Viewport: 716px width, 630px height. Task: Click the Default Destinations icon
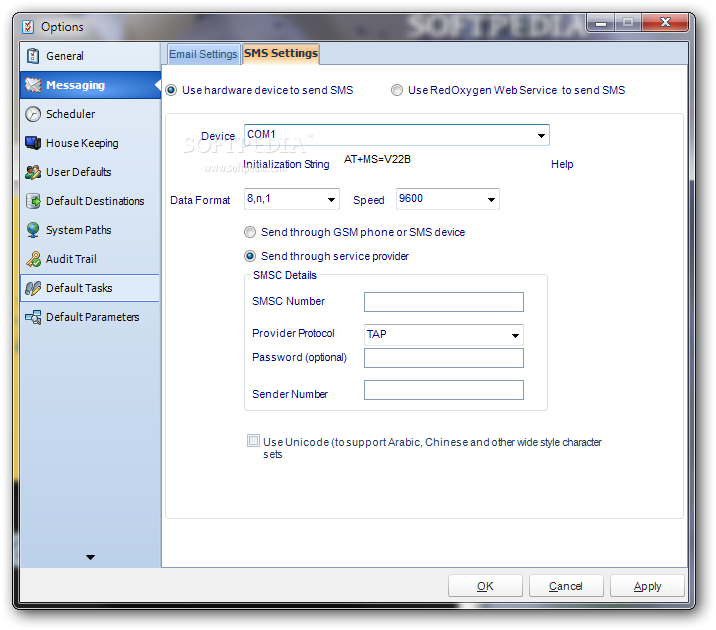click(x=33, y=201)
